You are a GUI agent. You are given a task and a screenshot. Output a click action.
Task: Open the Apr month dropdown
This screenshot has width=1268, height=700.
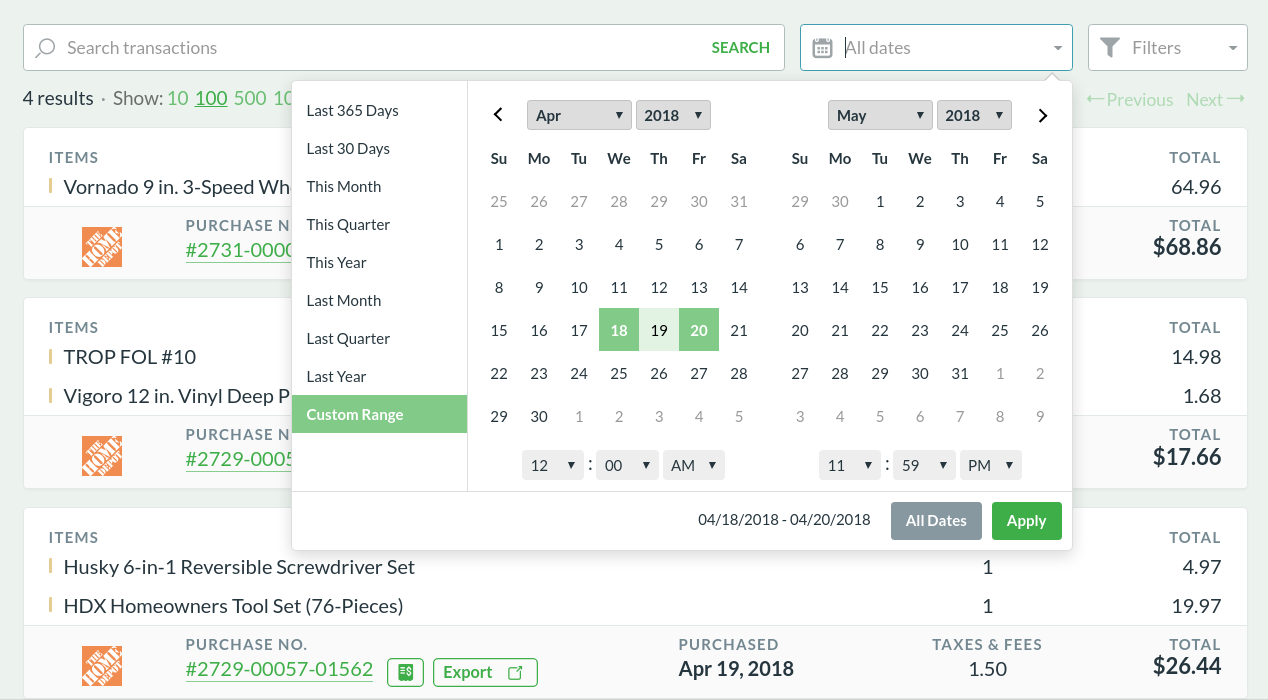tap(579, 114)
